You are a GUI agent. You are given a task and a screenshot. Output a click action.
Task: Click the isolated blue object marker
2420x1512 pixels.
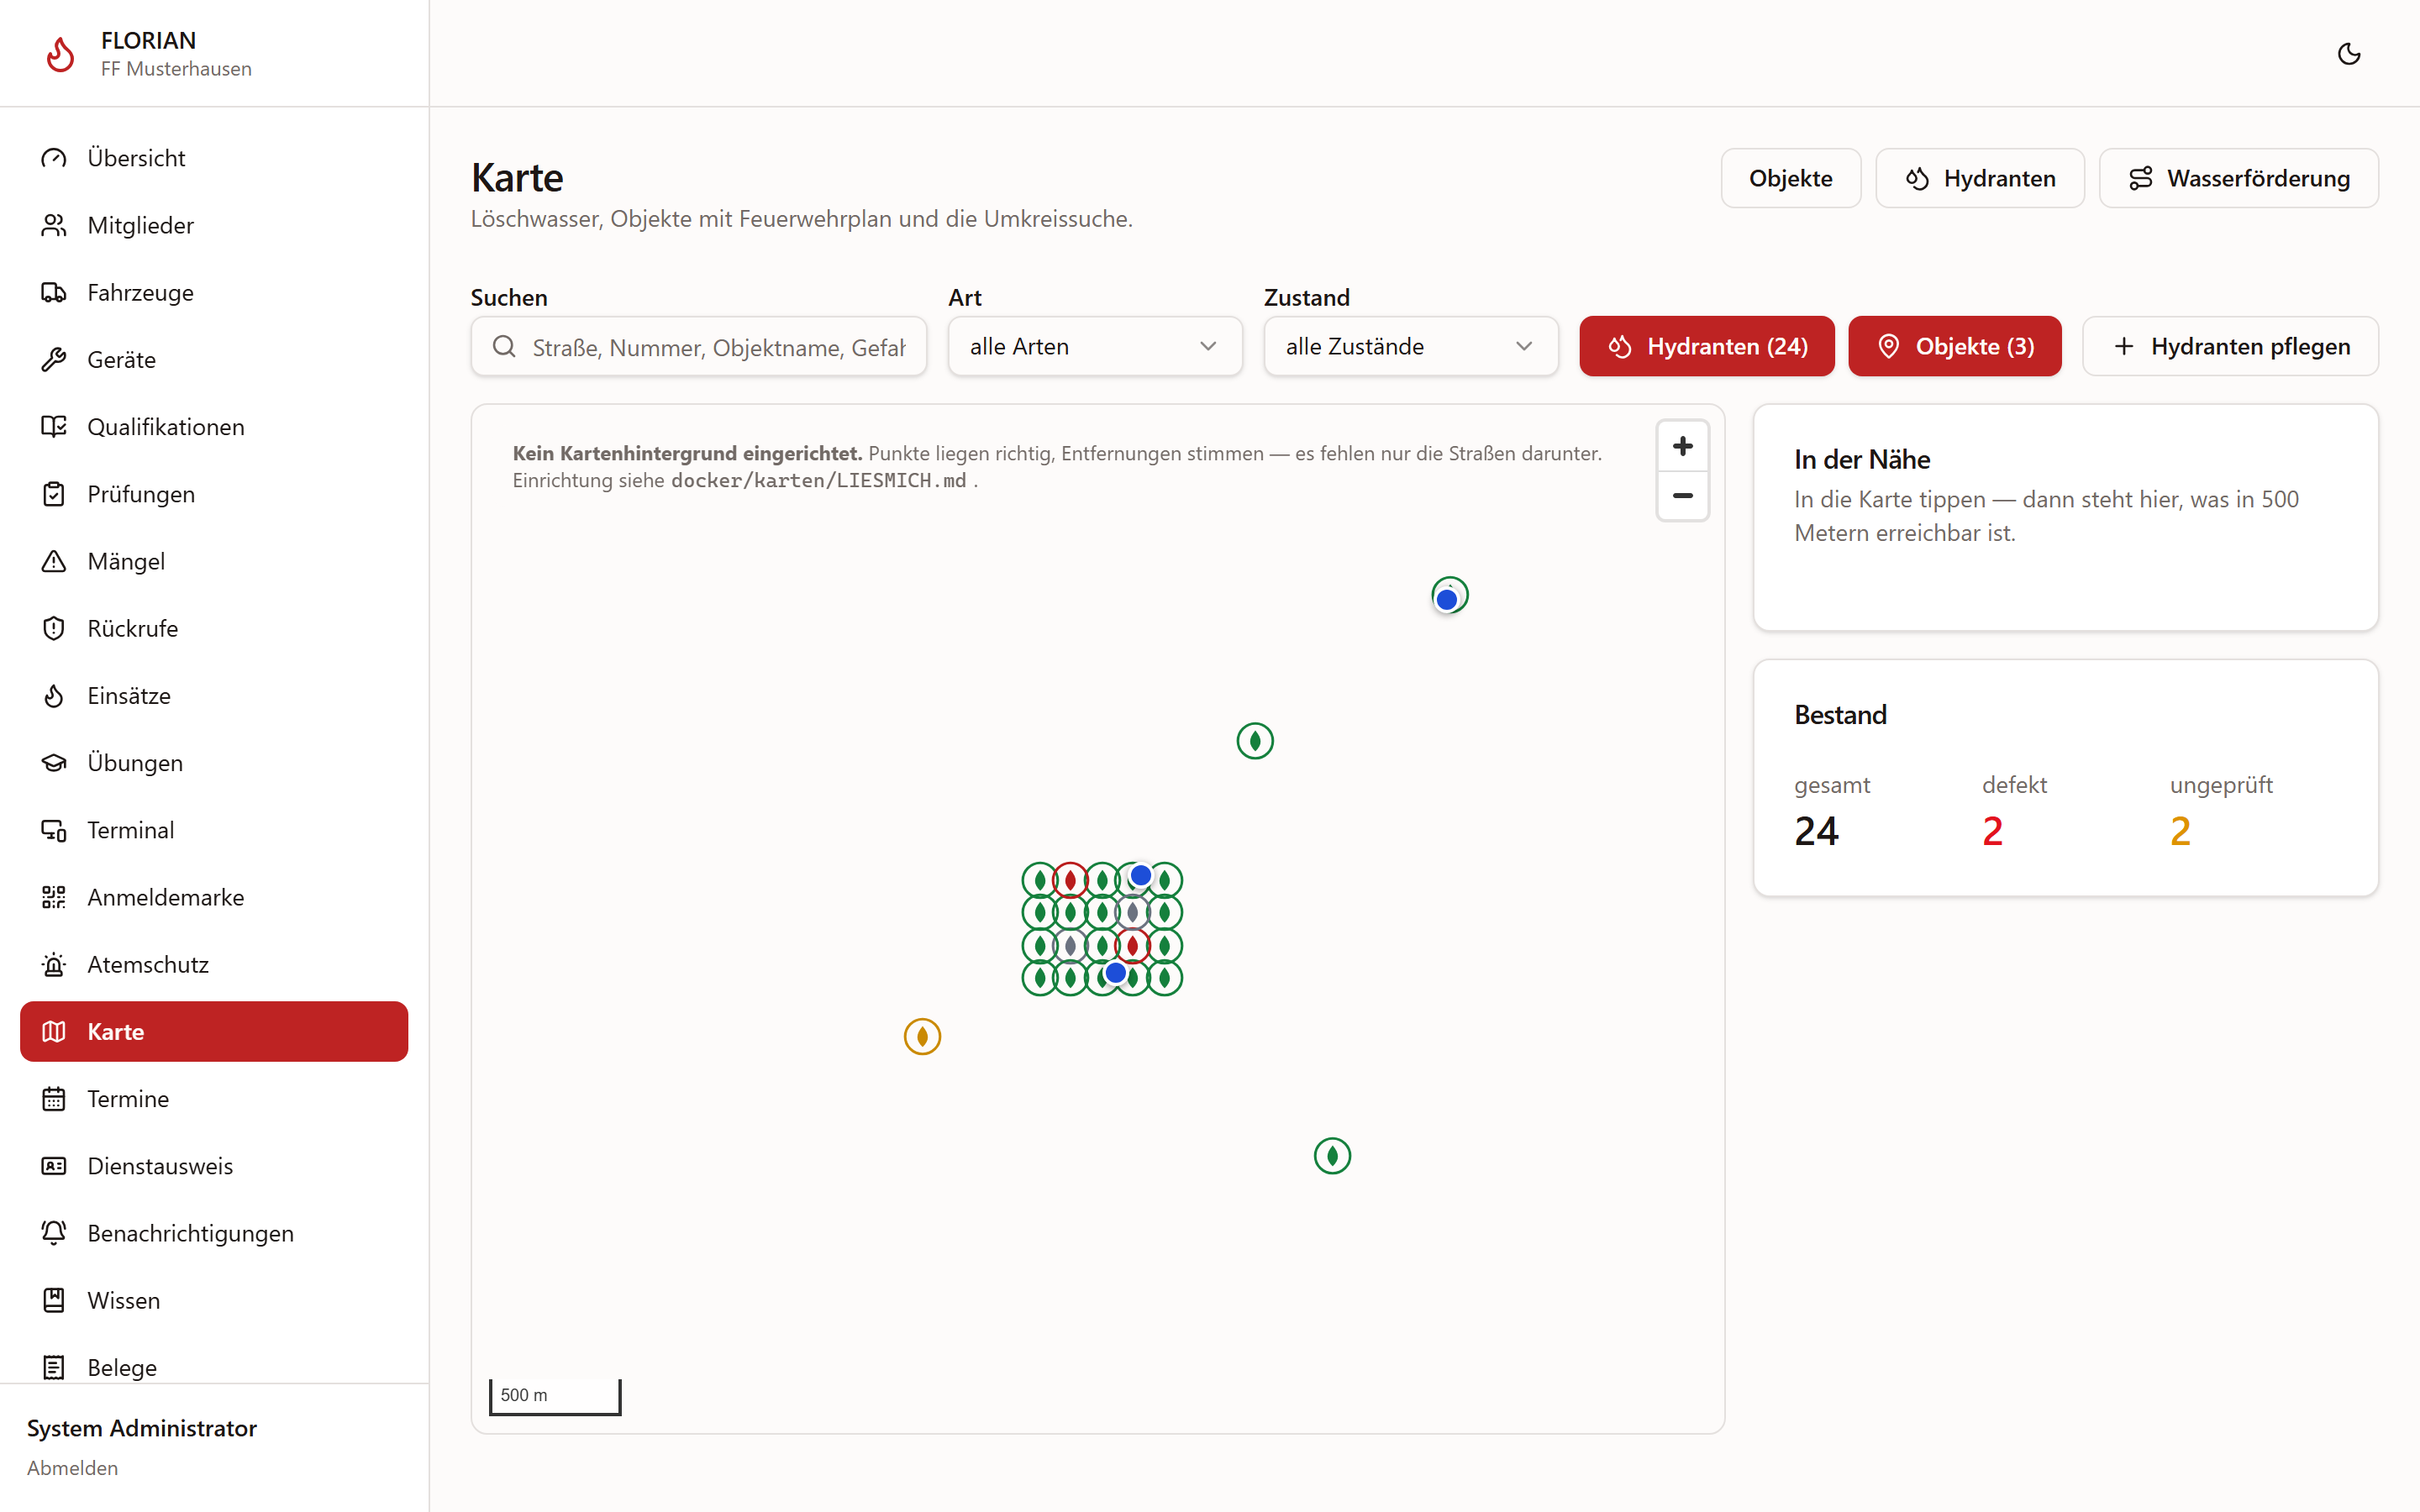1446,599
